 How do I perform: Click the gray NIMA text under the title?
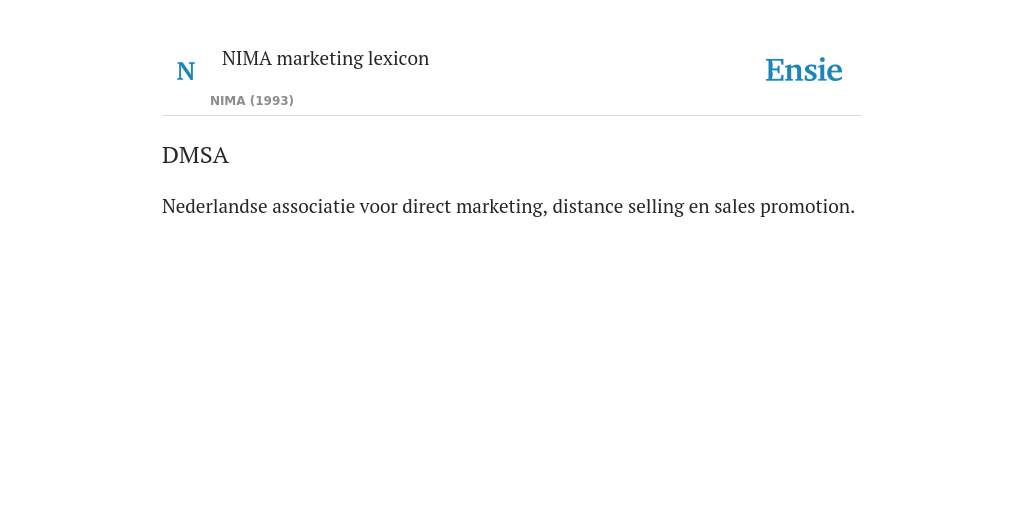(227, 101)
